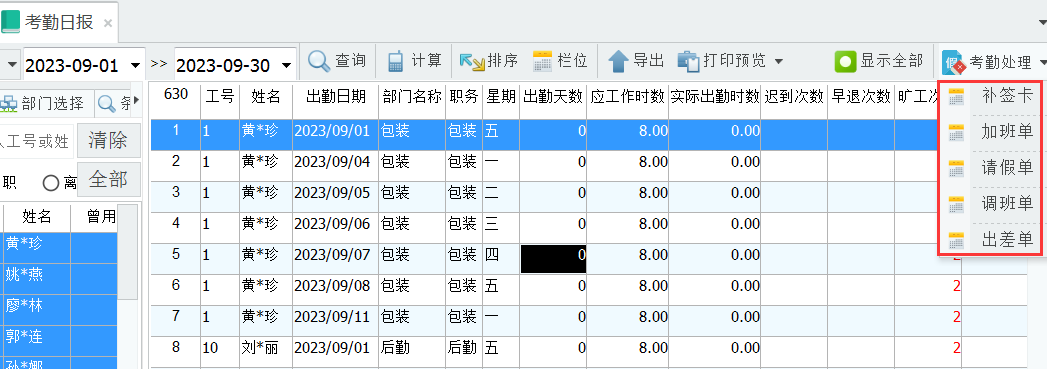The image size is (1047, 369).
Task: Click the icon next to 调班单
Action: pyautogui.click(x=956, y=204)
